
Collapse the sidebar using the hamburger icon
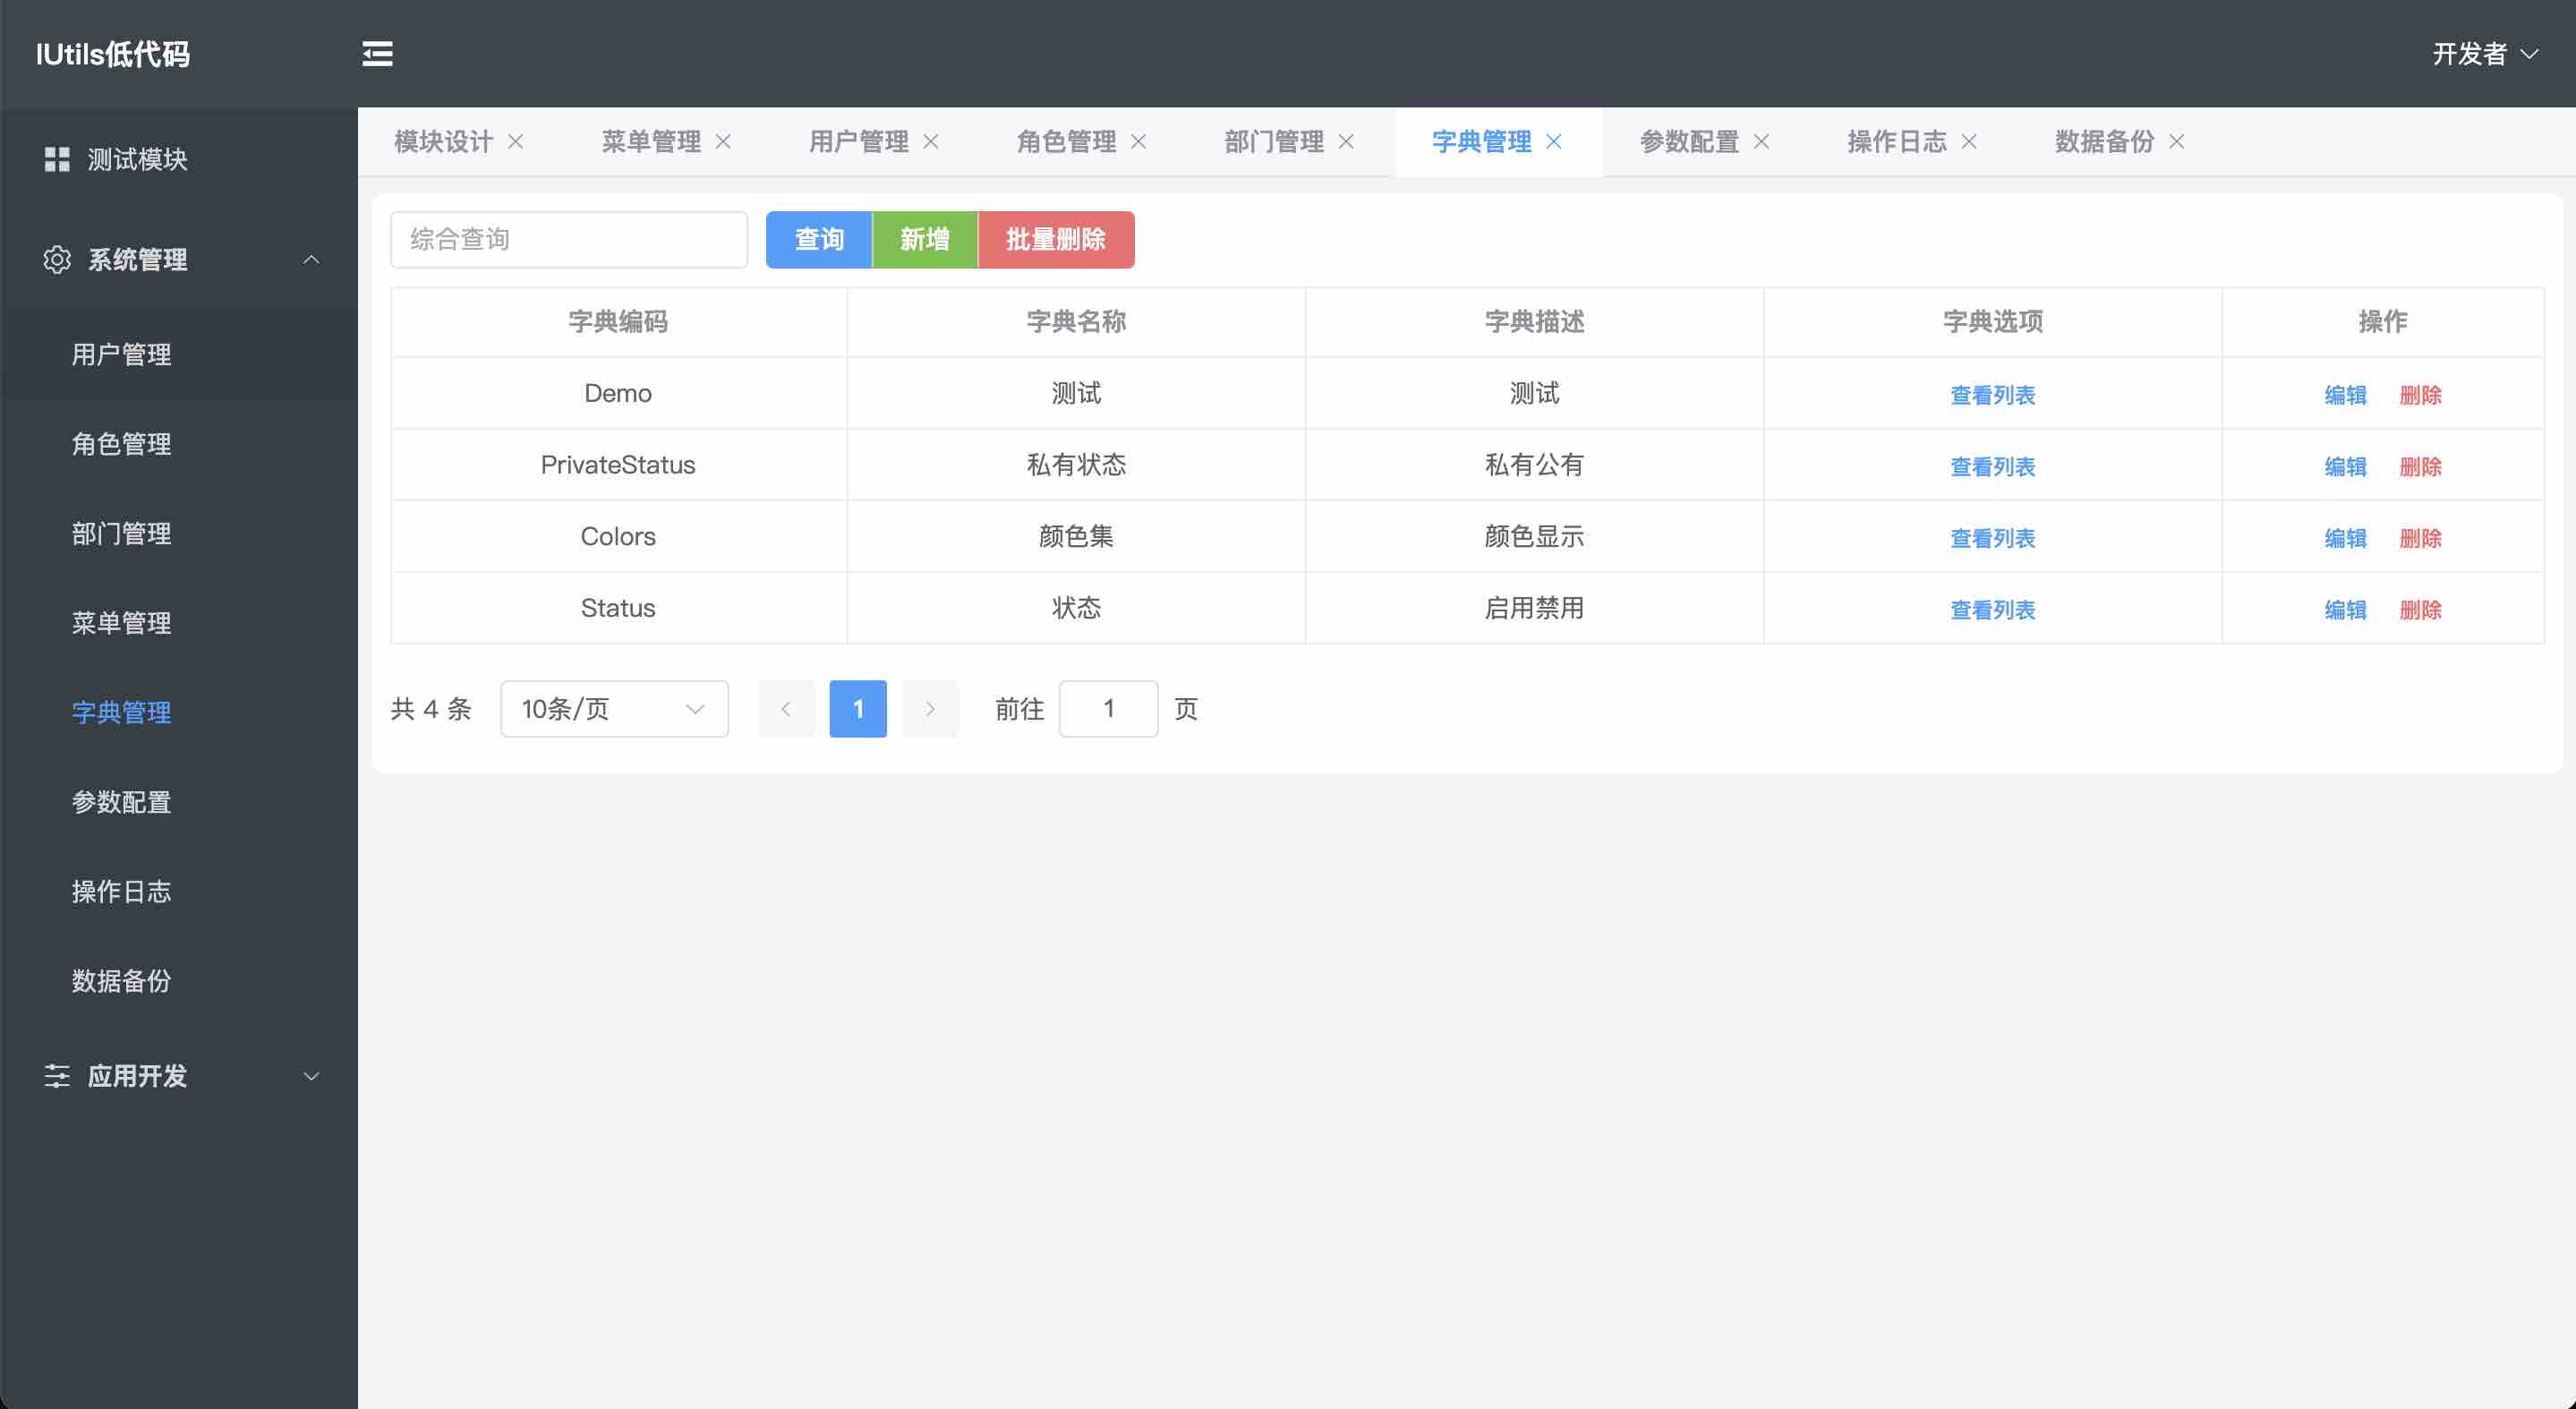(377, 53)
